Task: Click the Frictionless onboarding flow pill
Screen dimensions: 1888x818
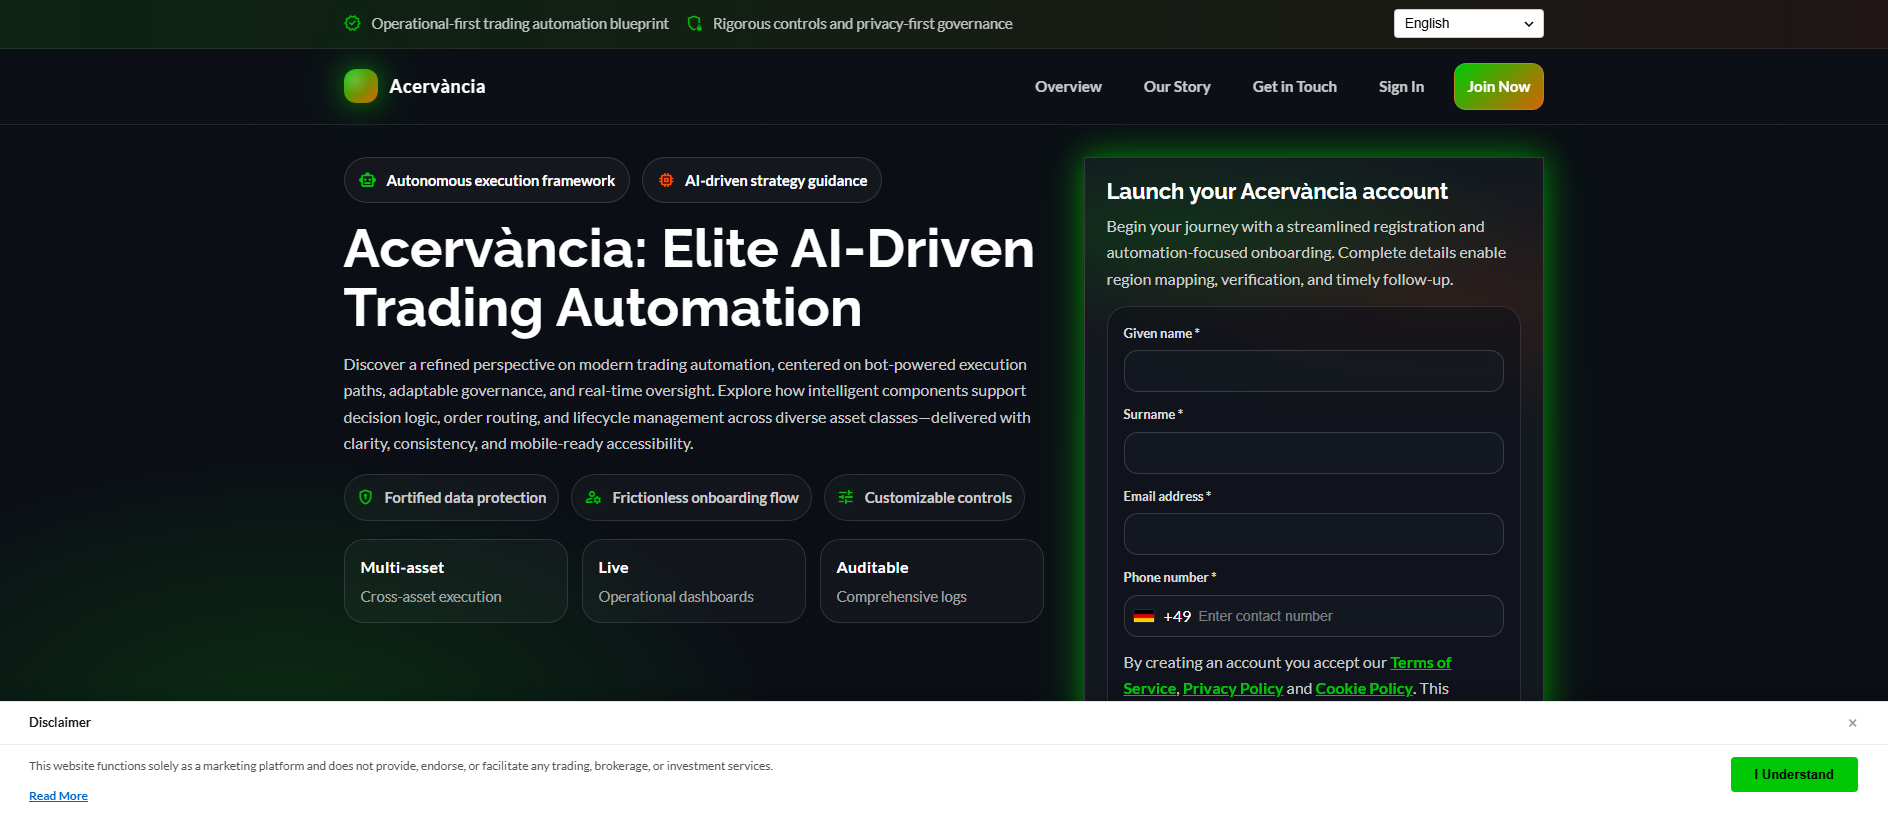Action: pos(691,497)
